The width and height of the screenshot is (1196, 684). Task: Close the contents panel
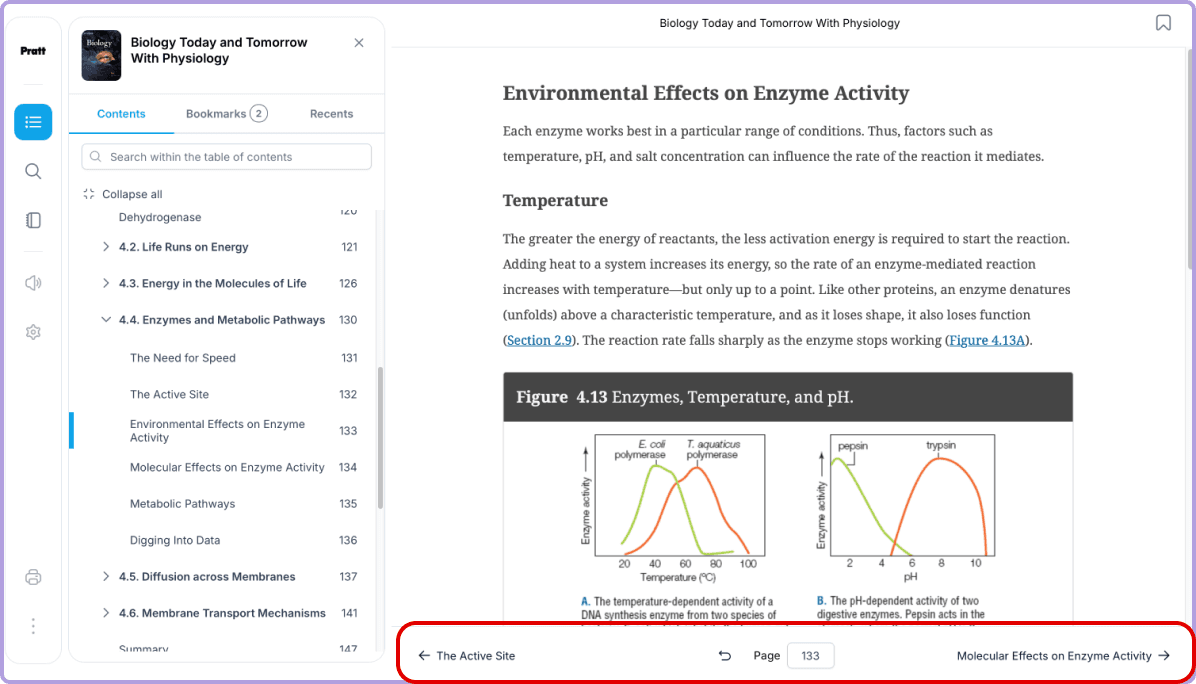point(358,43)
